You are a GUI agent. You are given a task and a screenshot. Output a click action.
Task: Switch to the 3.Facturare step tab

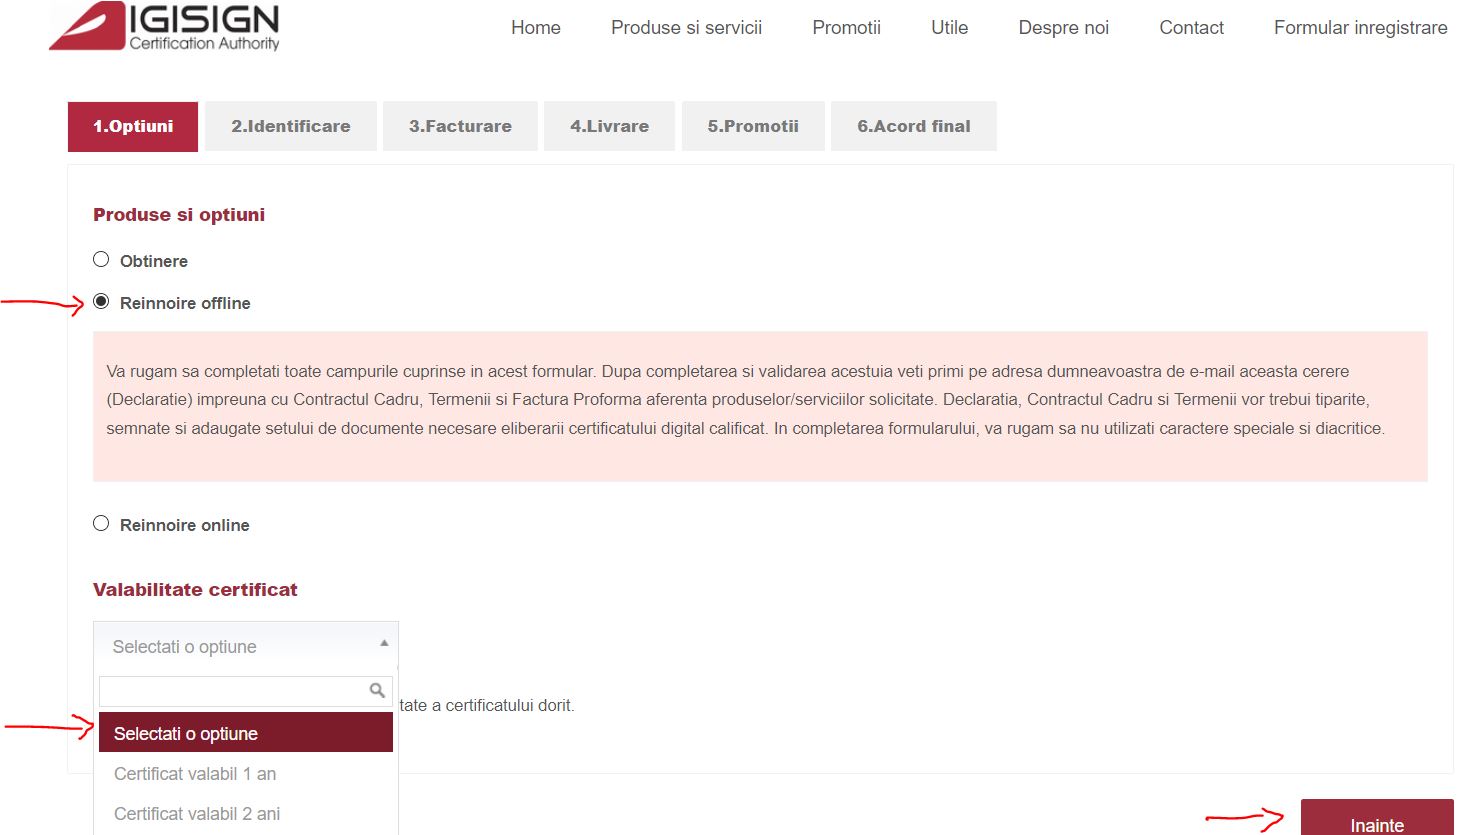460,126
